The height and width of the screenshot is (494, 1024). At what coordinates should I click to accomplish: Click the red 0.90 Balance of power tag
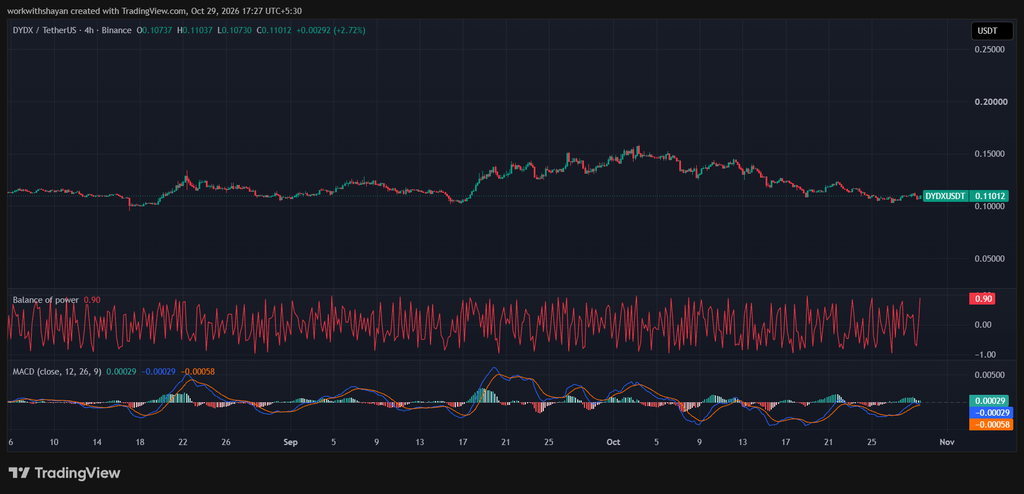[984, 299]
